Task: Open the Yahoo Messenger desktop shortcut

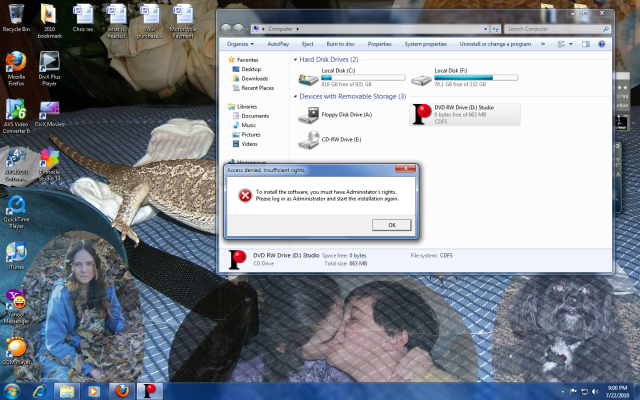Action: point(16,307)
